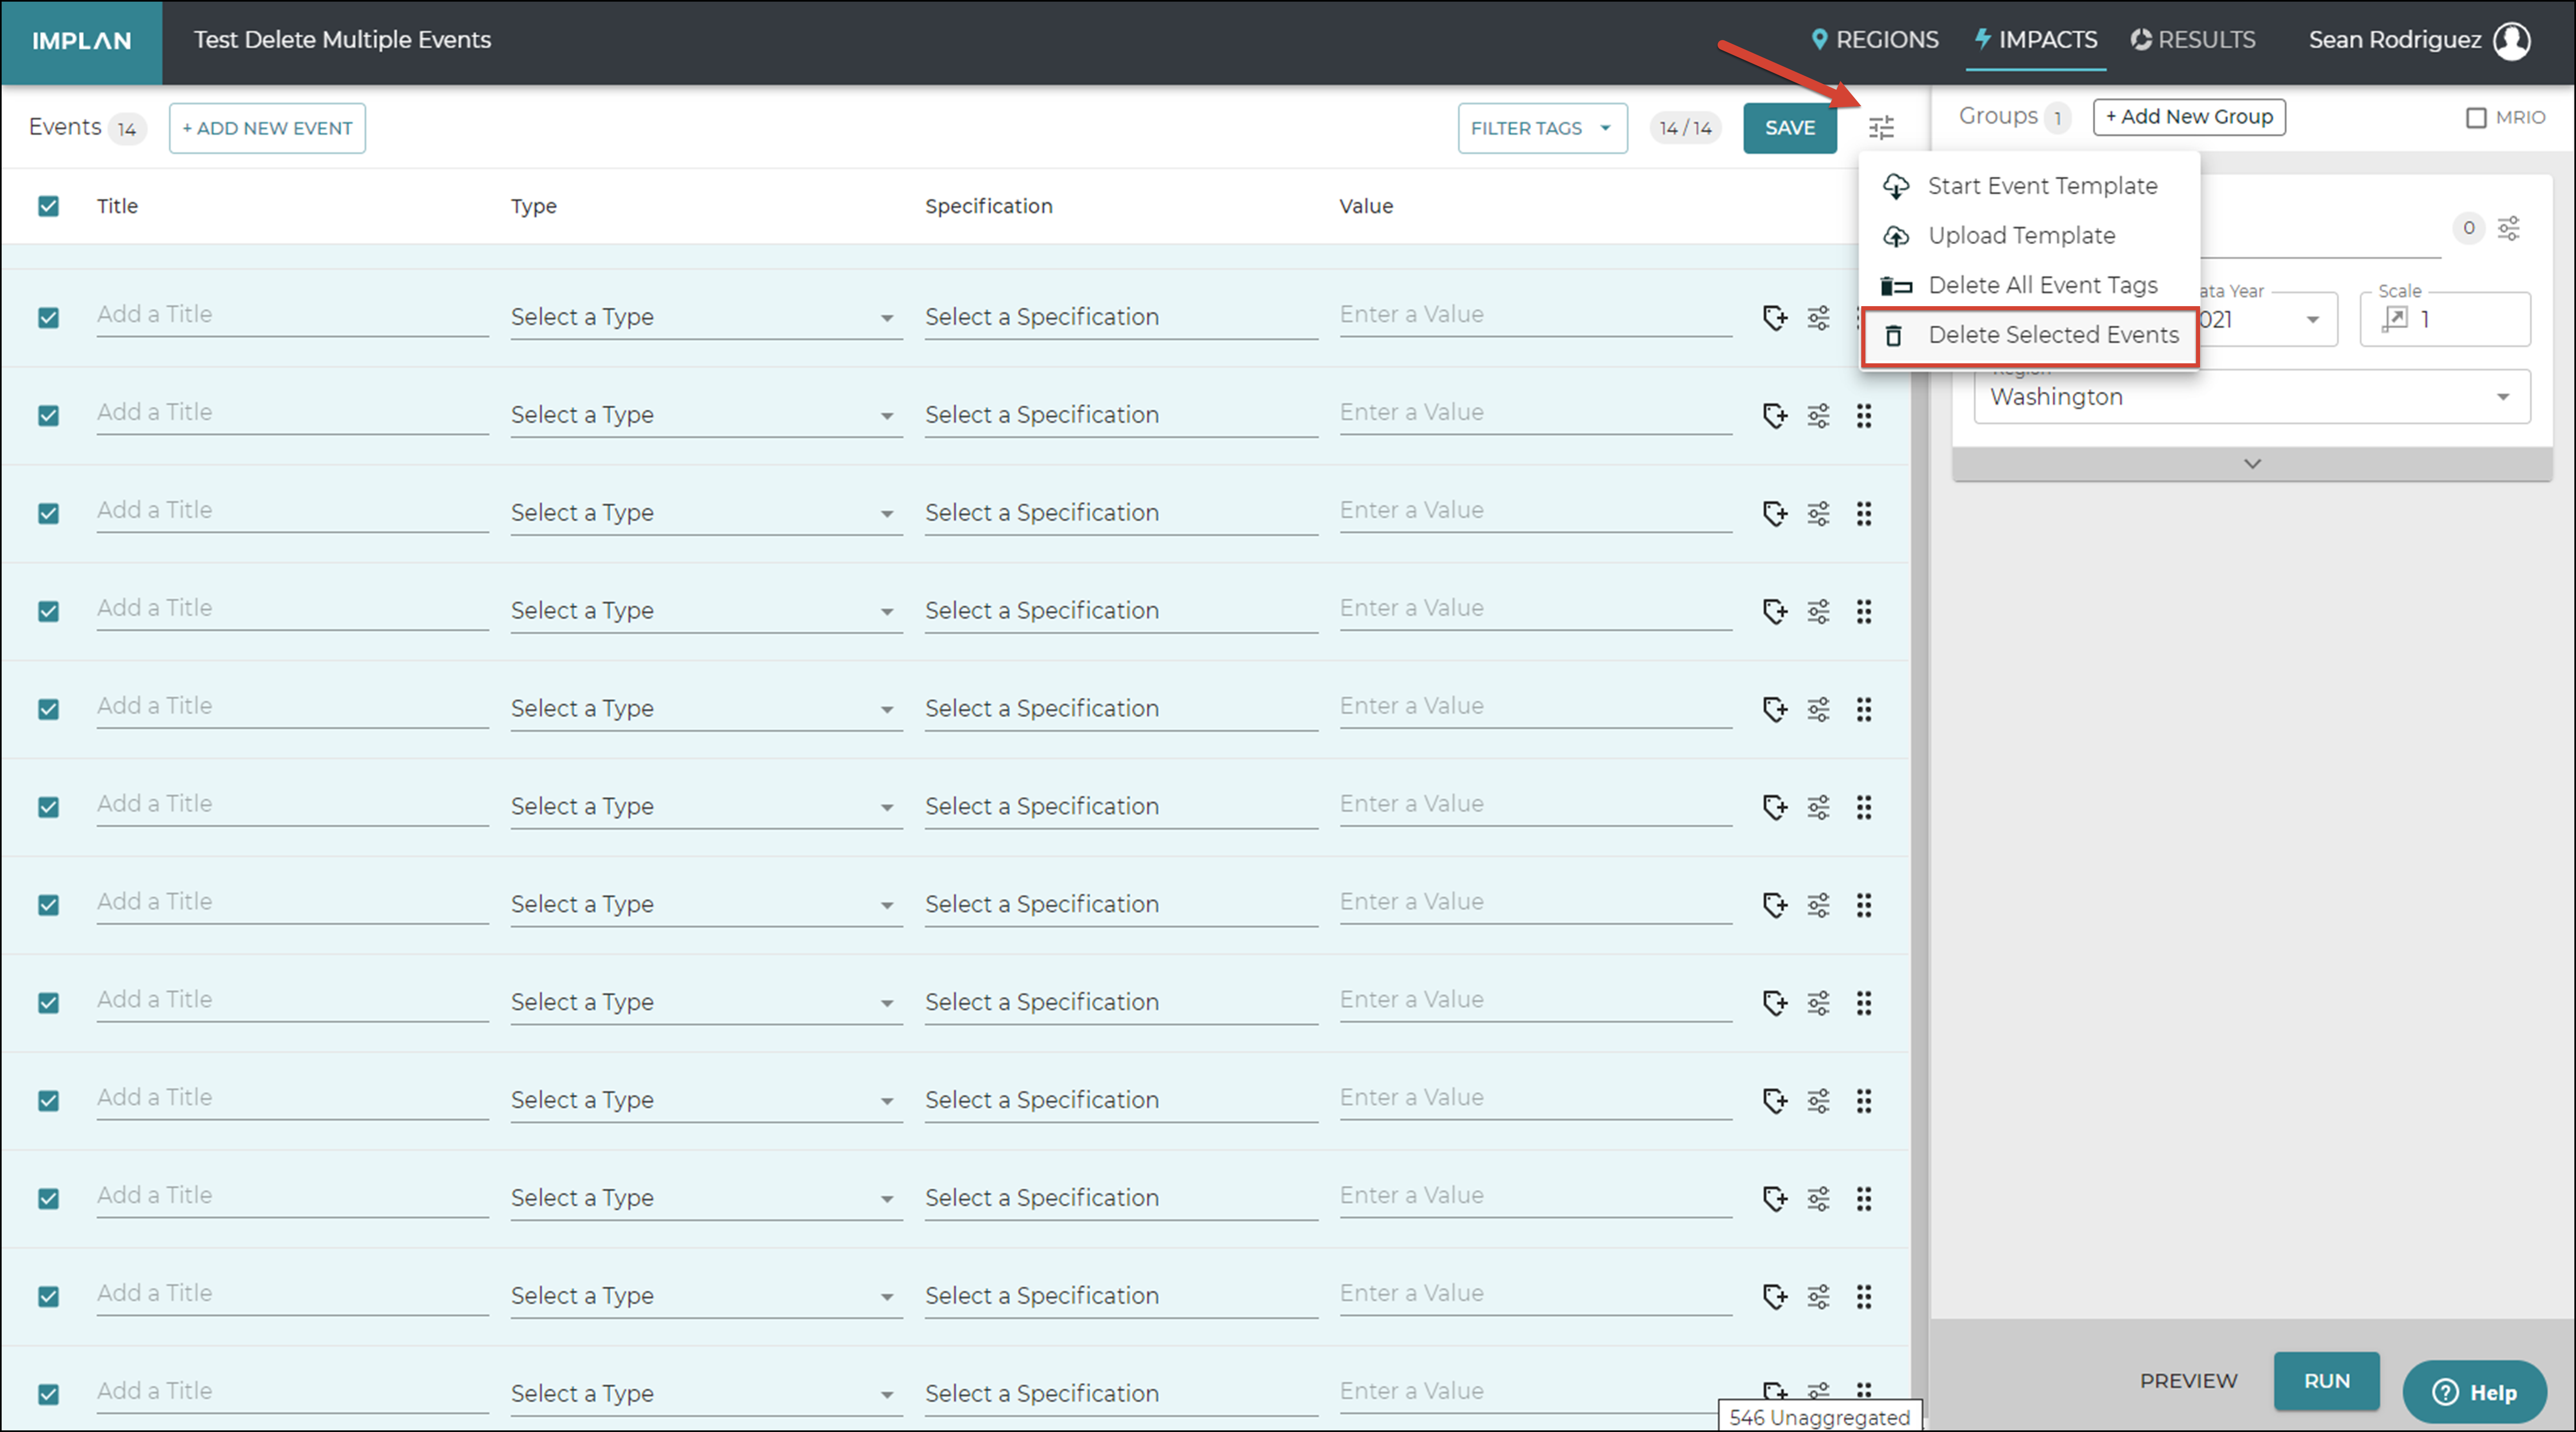
Task: Click Enter a Value field on fourth event row
Action: (x=1536, y=609)
